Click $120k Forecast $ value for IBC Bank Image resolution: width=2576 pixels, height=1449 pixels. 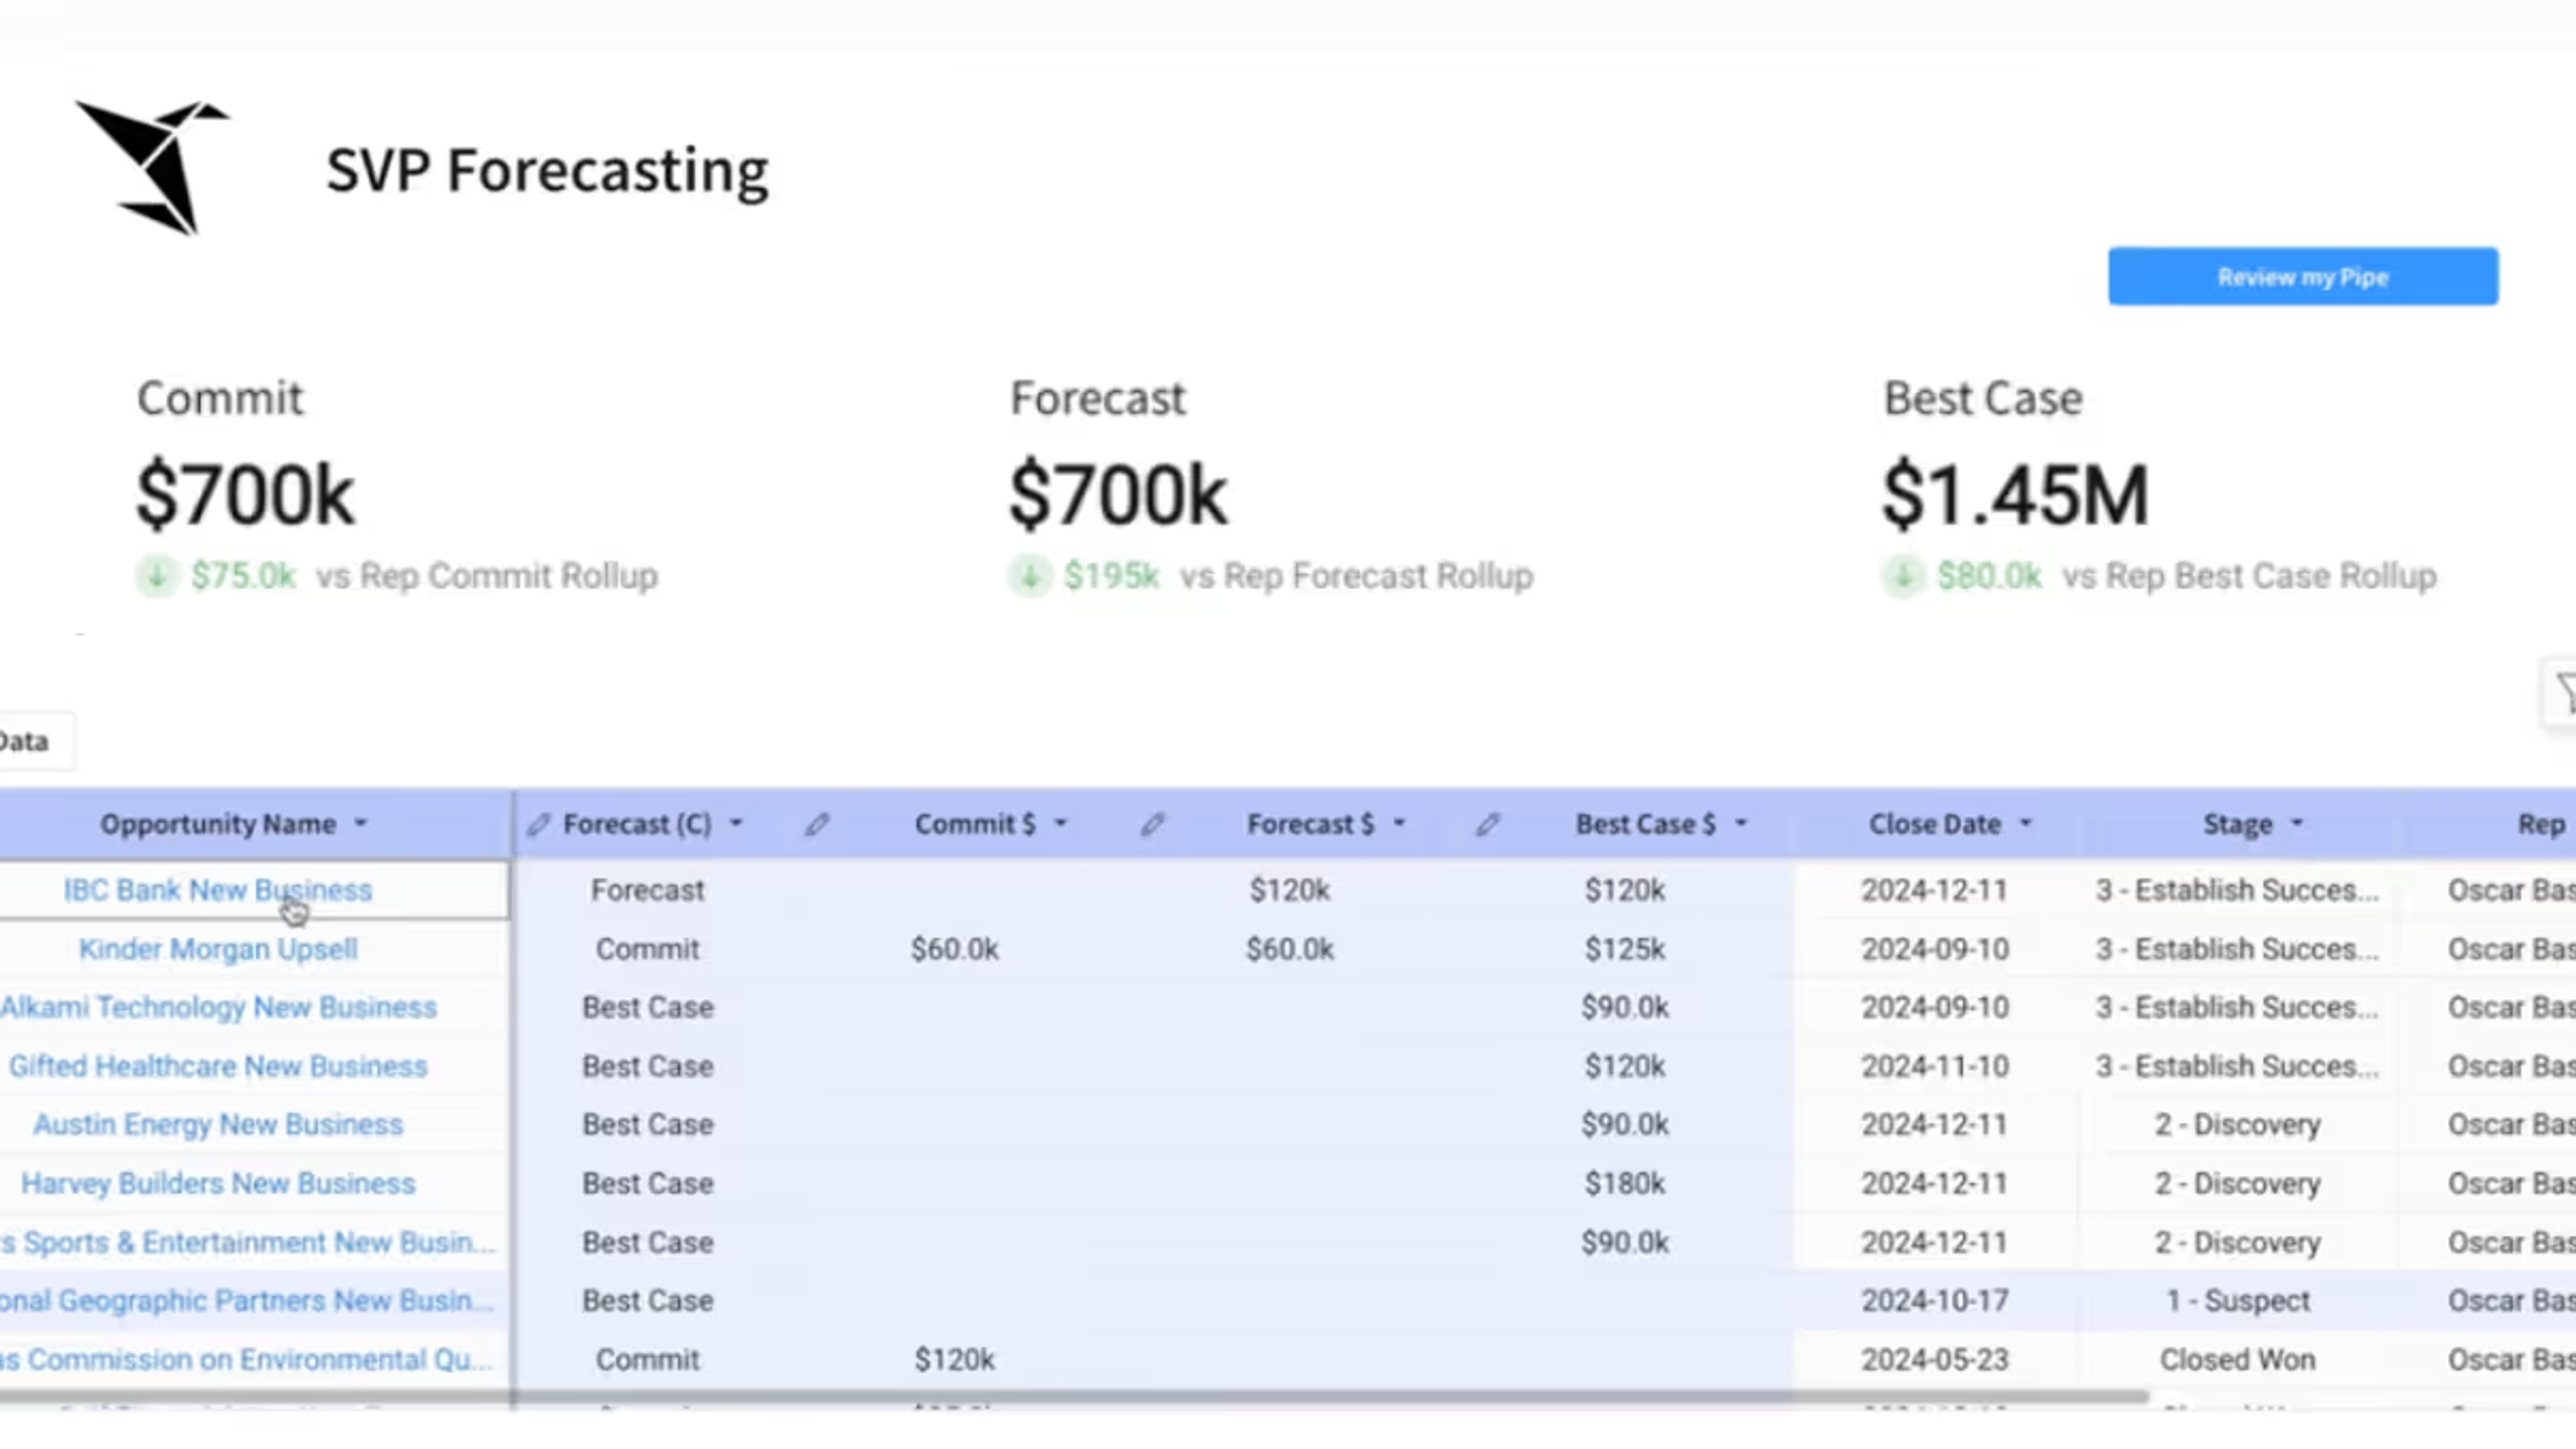(x=1289, y=890)
